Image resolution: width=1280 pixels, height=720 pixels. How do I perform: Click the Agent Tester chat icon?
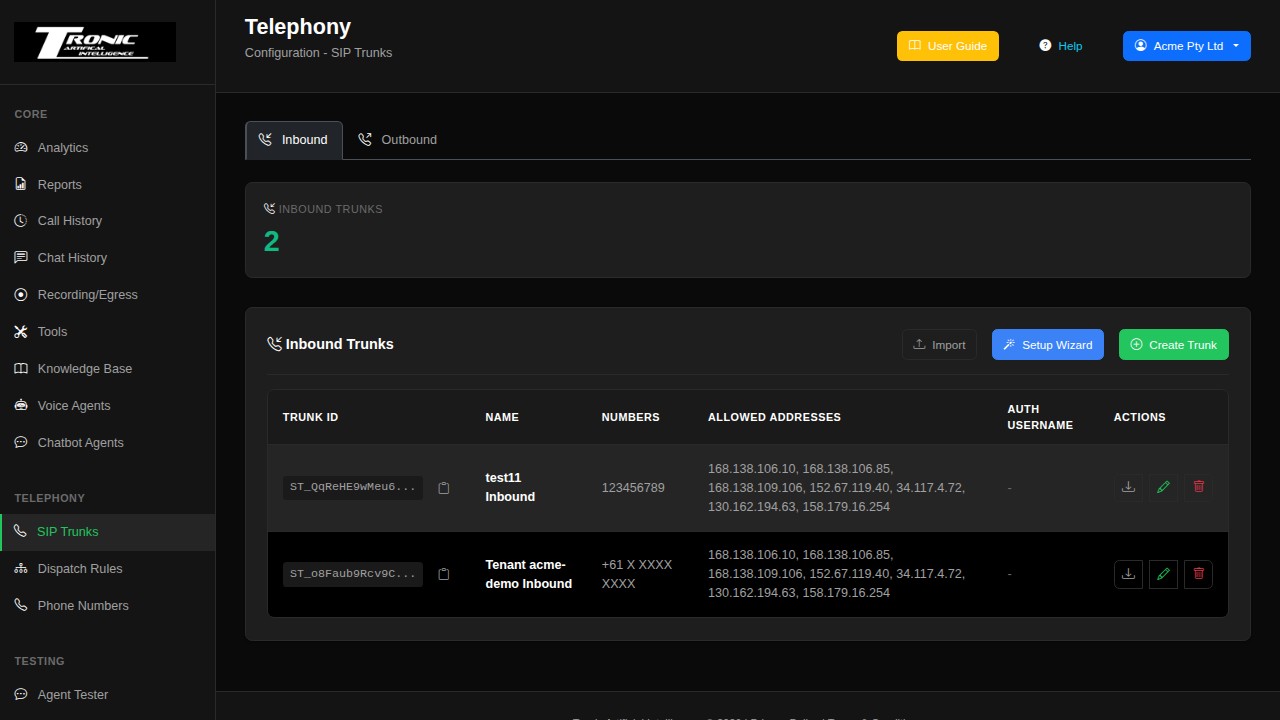(21, 695)
